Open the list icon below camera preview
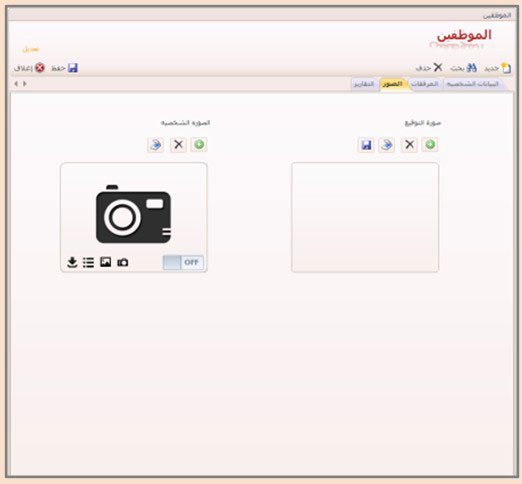 coord(88,262)
